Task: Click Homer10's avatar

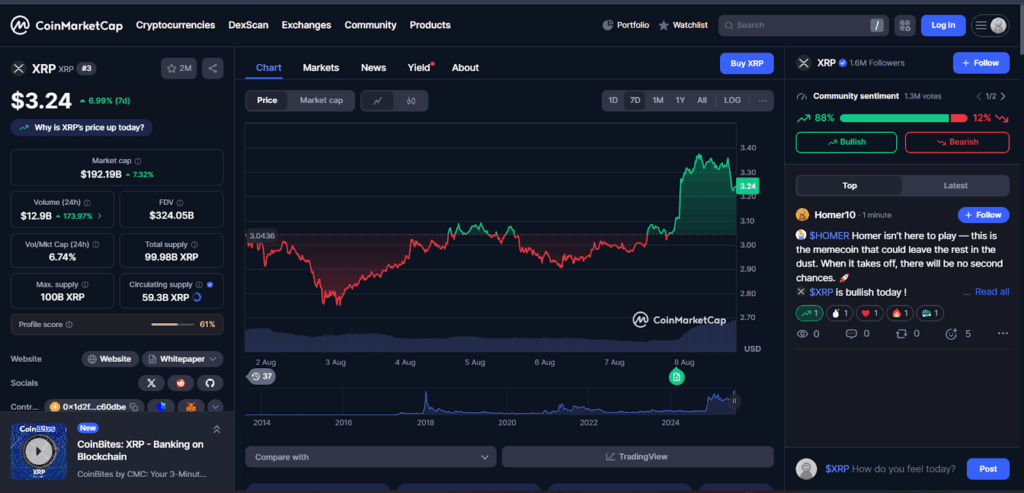Action: coord(803,215)
